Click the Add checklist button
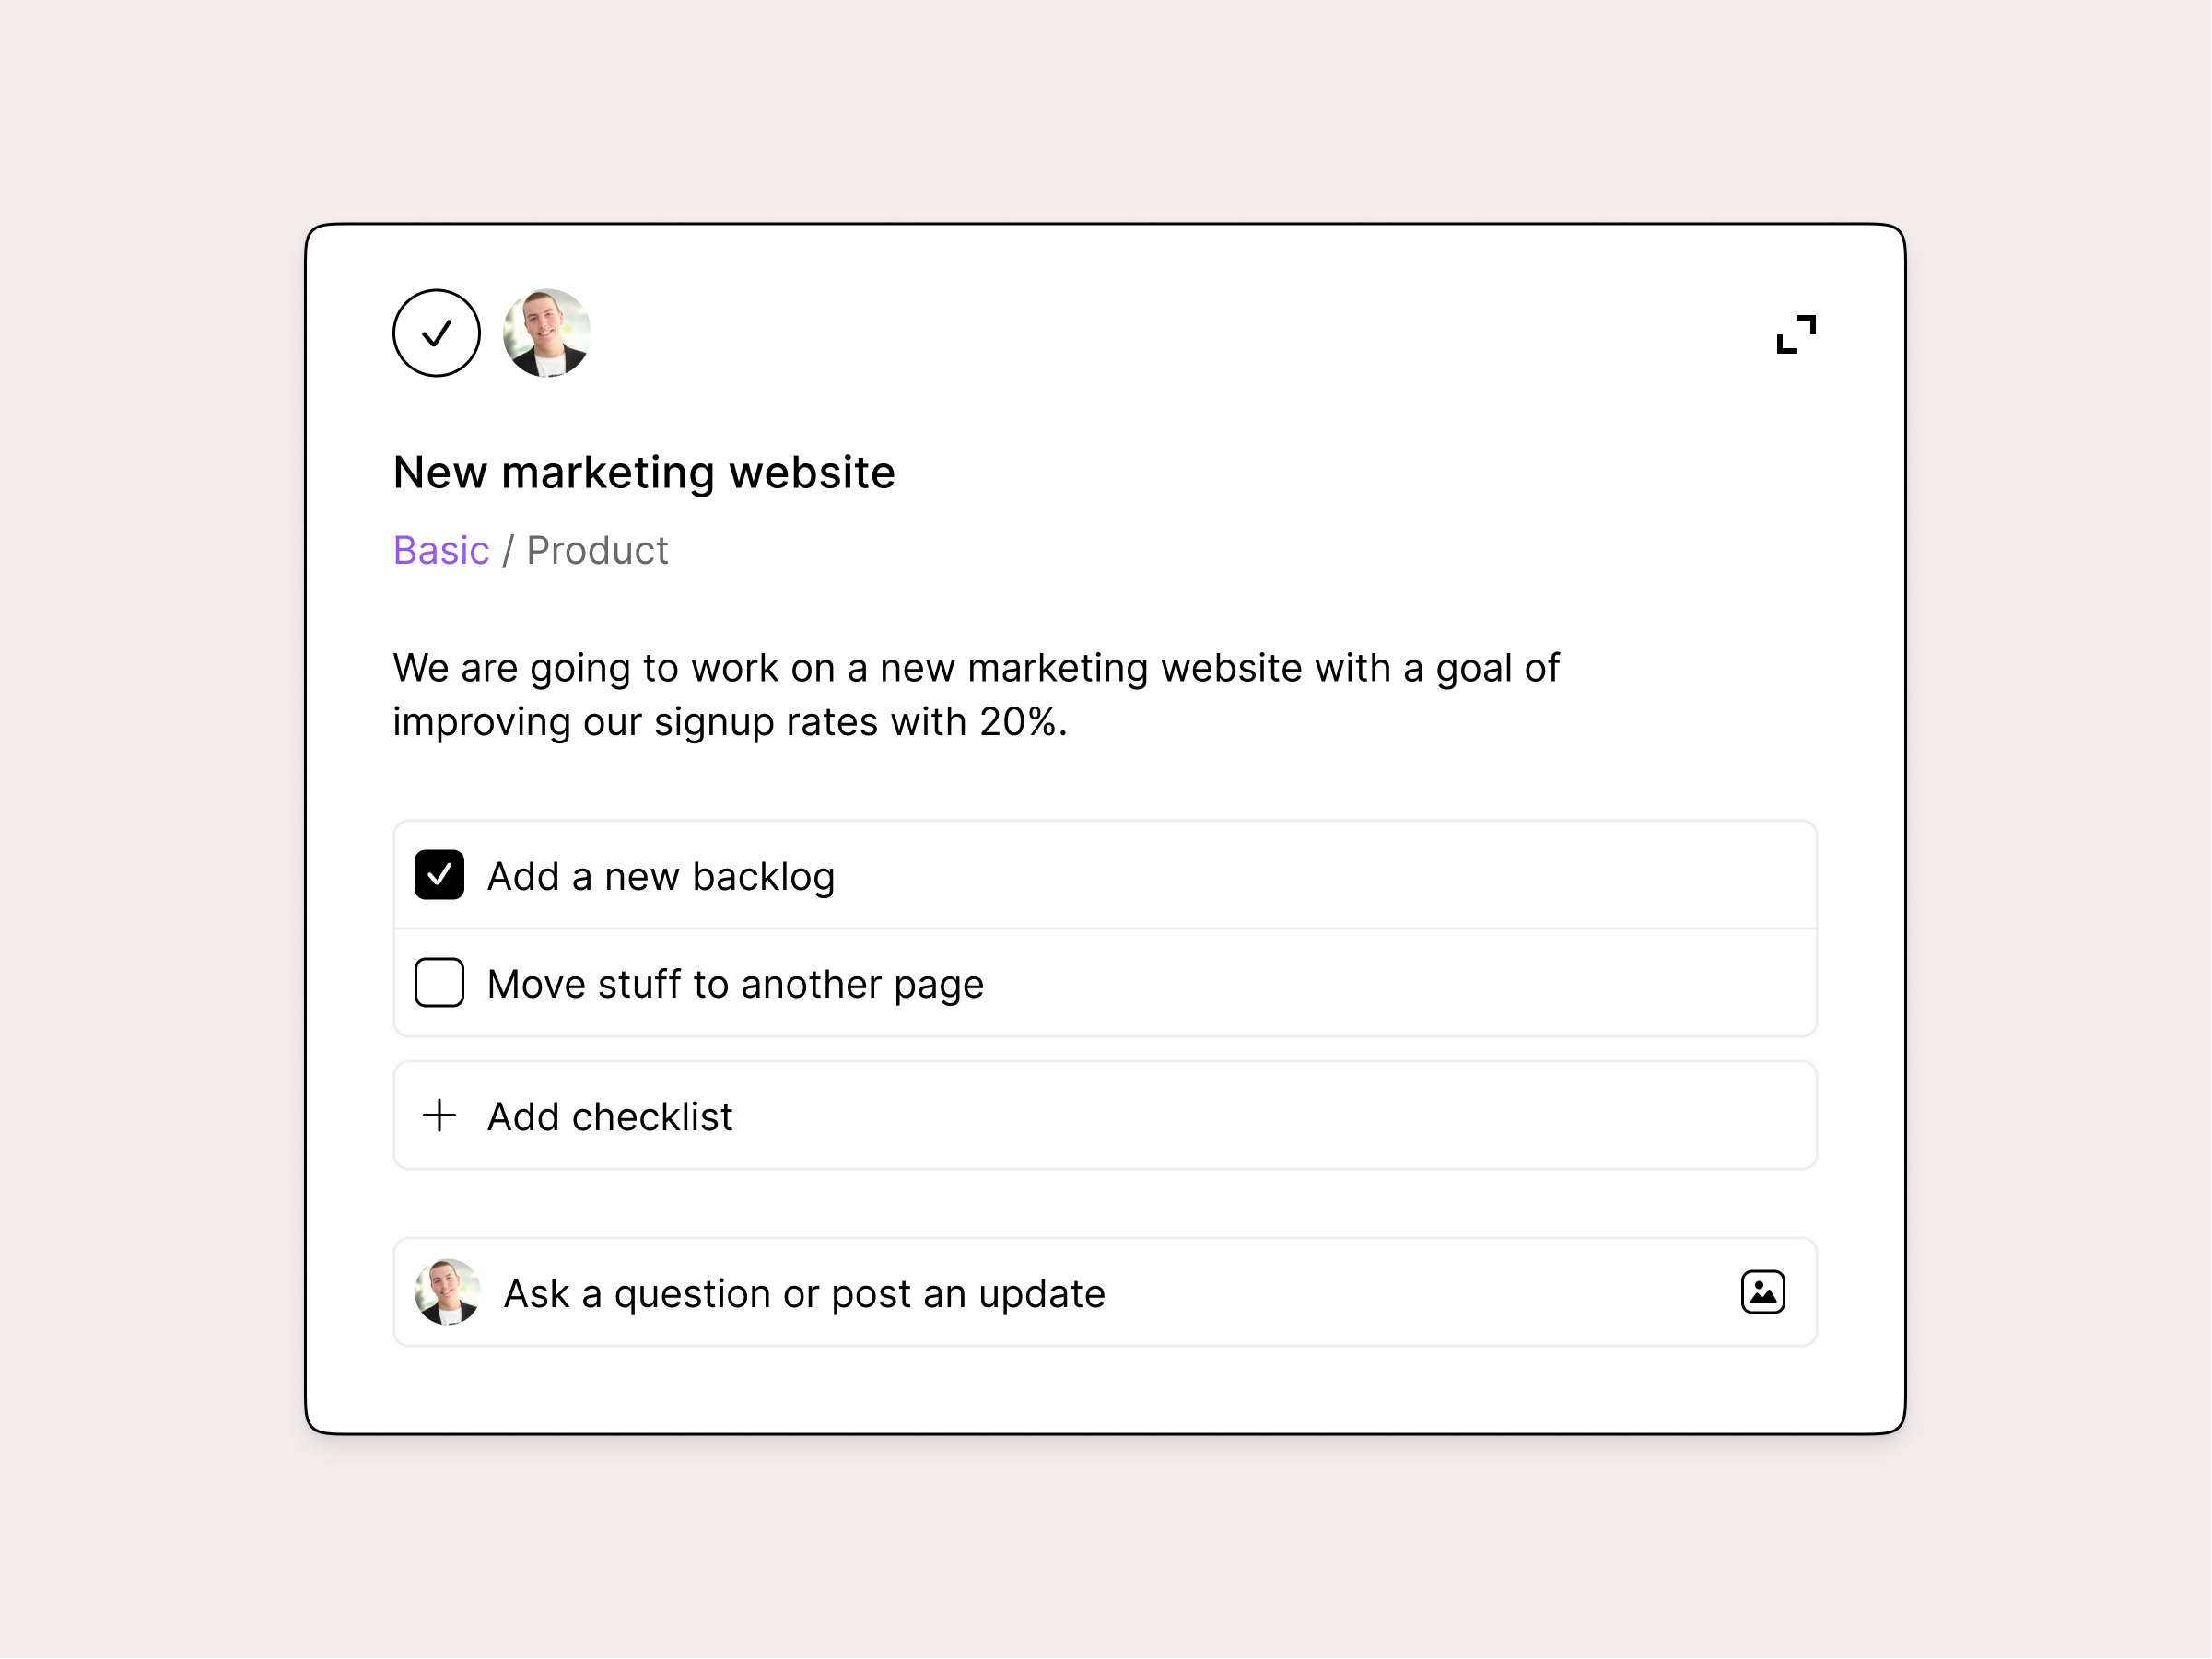Viewport: 2212px width, 1659px height. click(608, 1116)
